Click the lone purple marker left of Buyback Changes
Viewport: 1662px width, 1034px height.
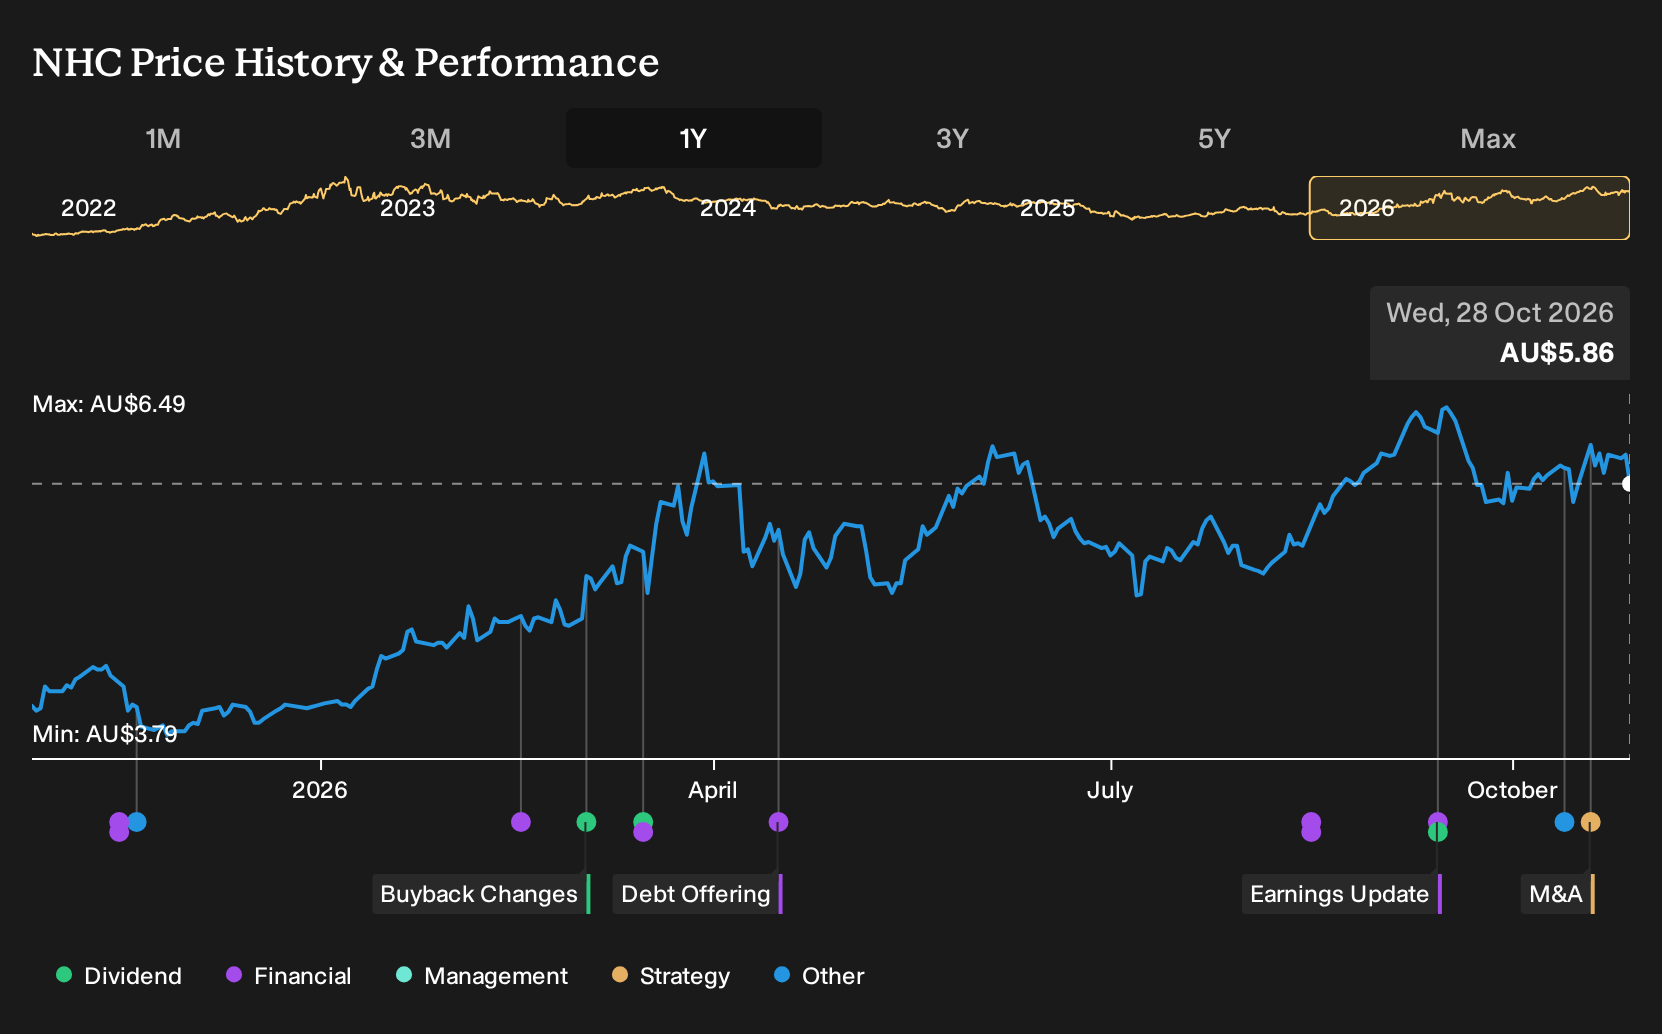click(520, 822)
